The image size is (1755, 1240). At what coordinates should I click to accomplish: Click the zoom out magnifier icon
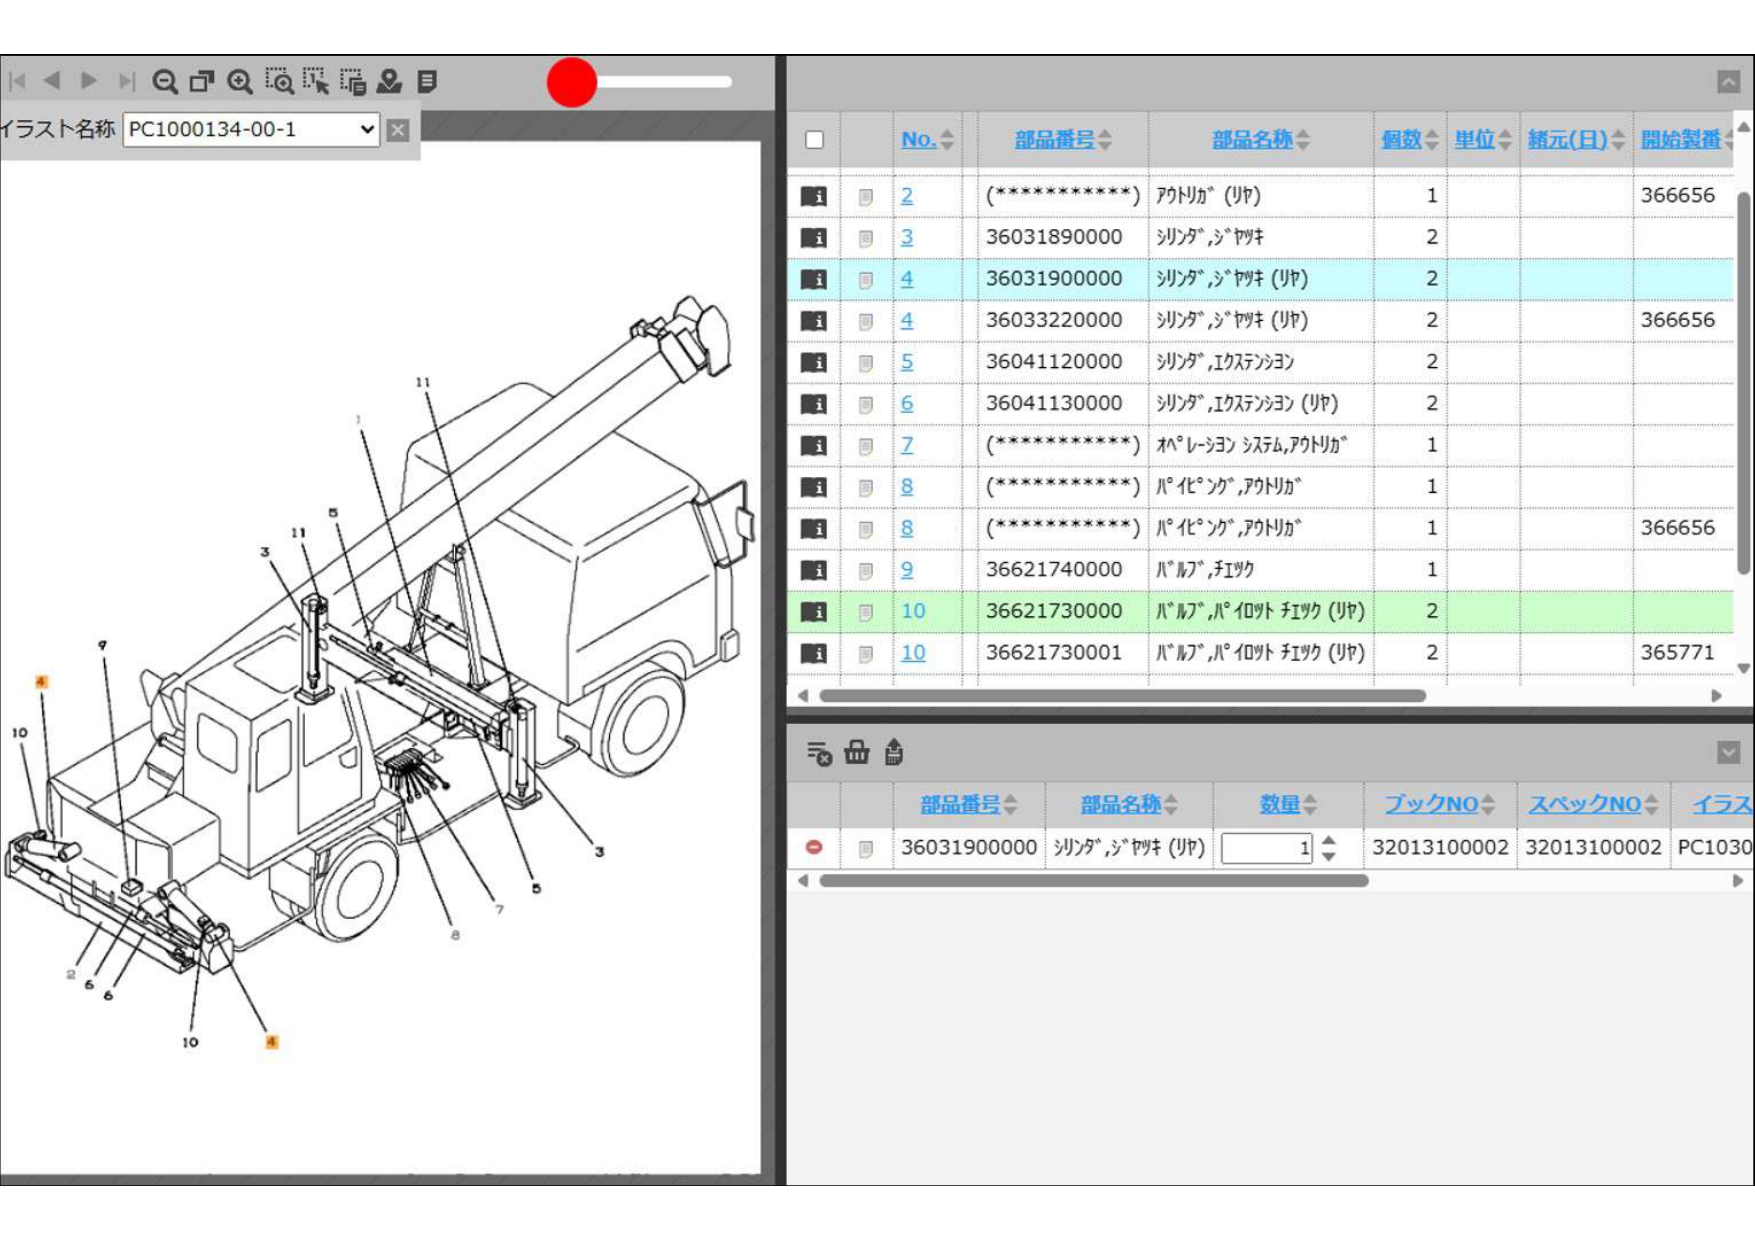165,82
